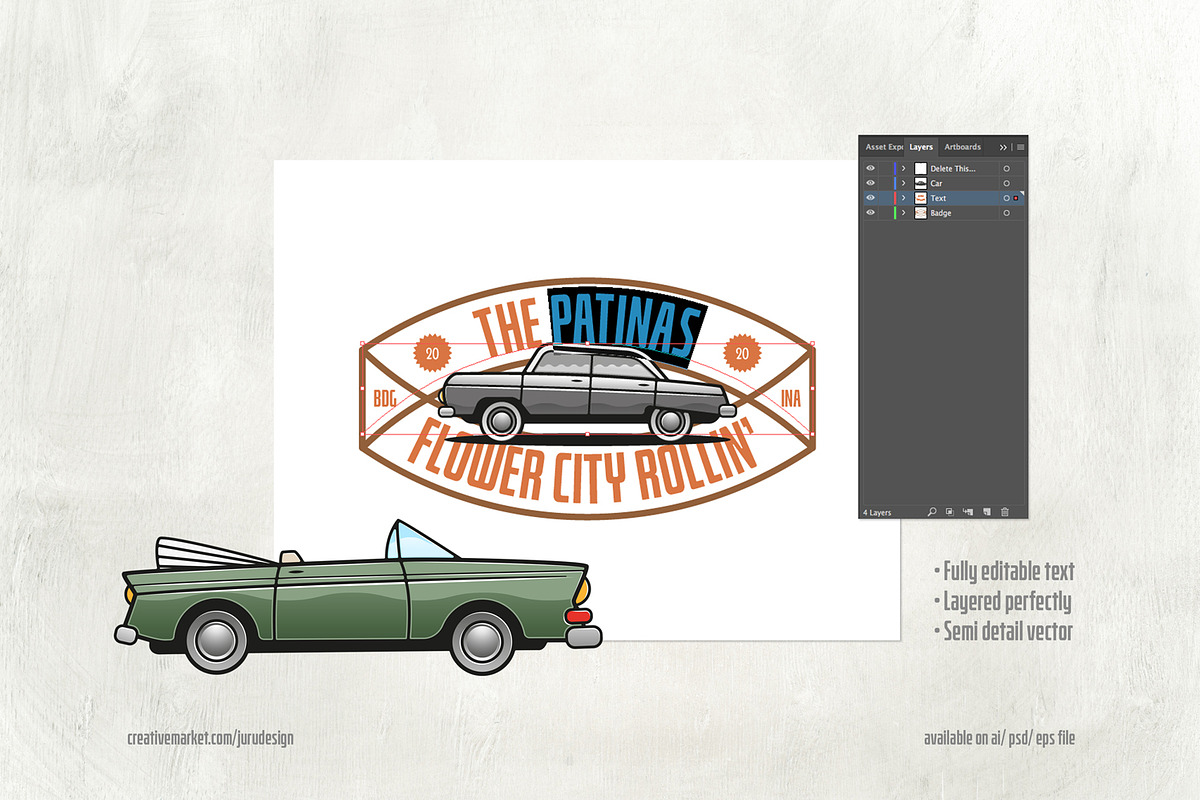Viewport: 1200px width, 800px height.
Task: Click the left '20' starburst seal
Action: coord(433,353)
